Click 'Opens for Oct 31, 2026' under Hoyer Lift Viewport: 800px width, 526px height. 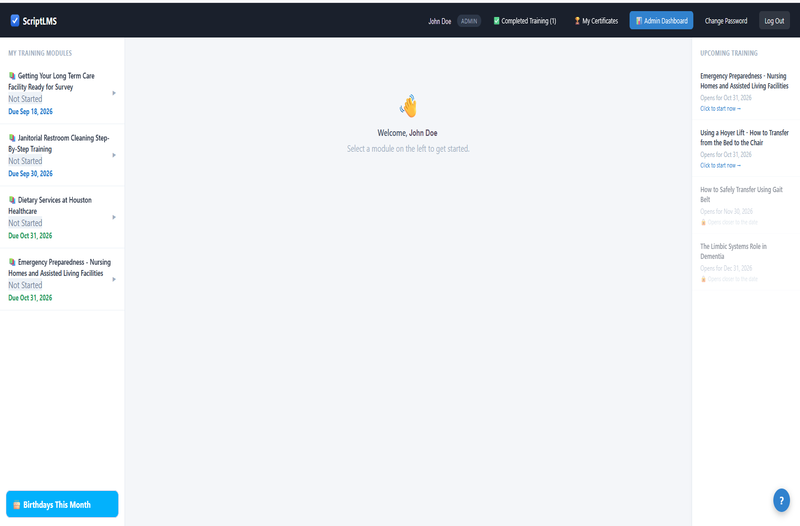726,155
